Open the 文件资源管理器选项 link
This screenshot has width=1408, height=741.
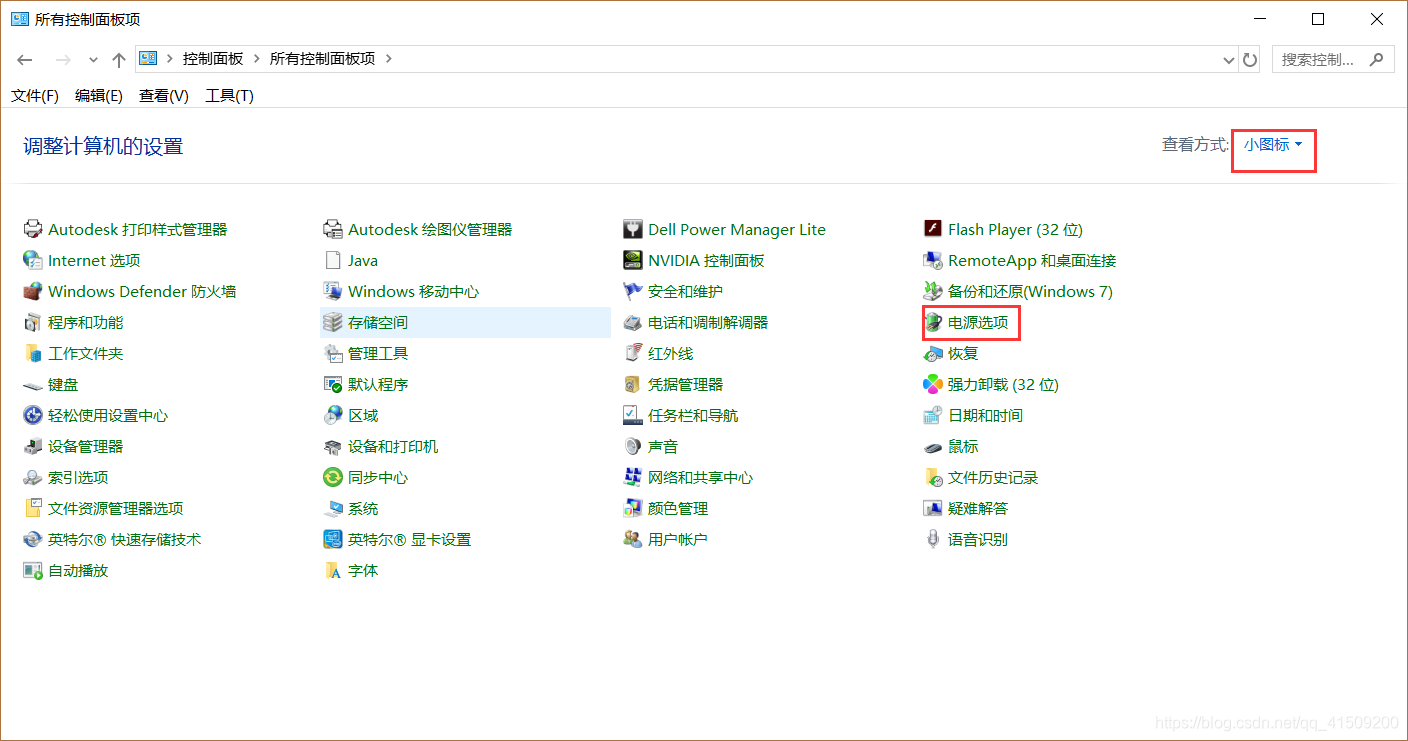coord(116,508)
